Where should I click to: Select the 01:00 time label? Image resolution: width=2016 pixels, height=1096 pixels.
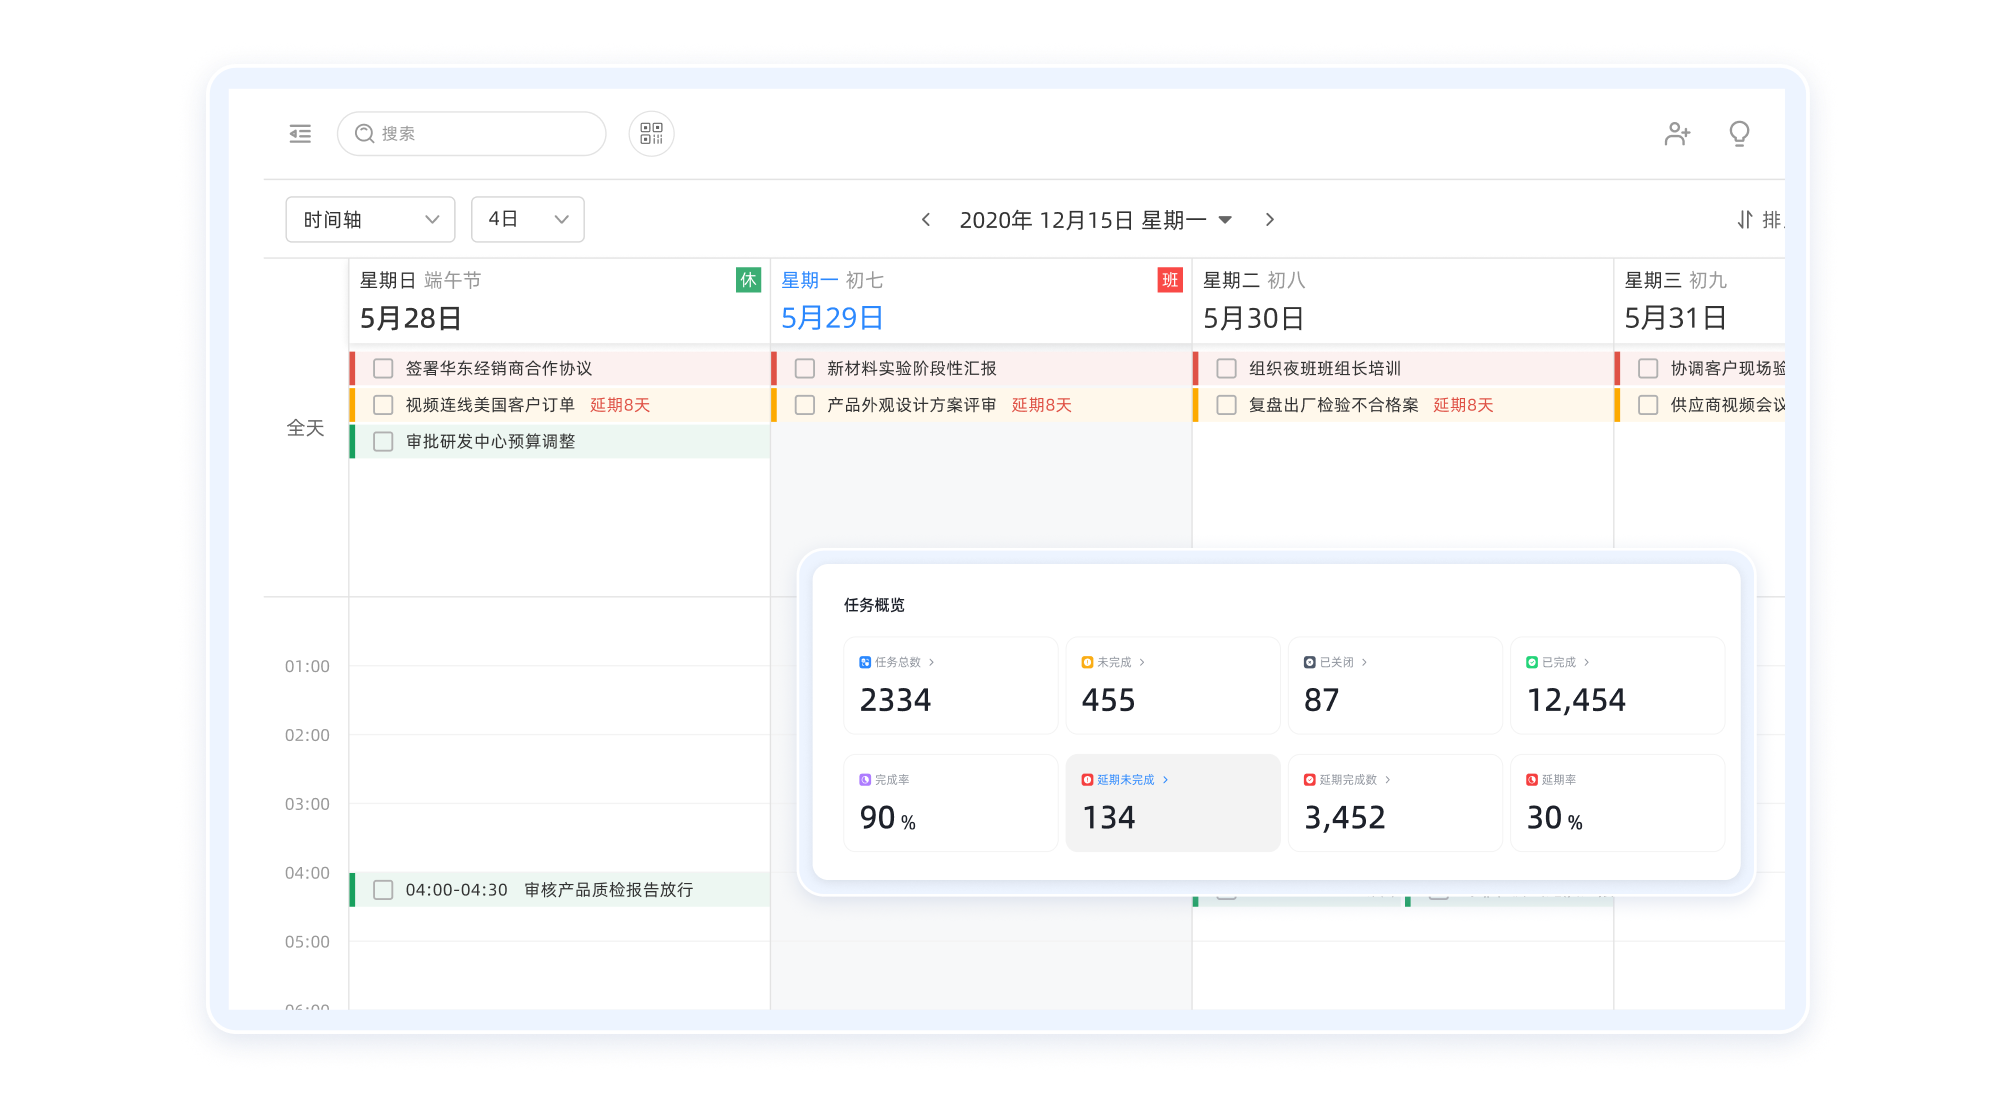pyautogui.click(x=307, y=667)
